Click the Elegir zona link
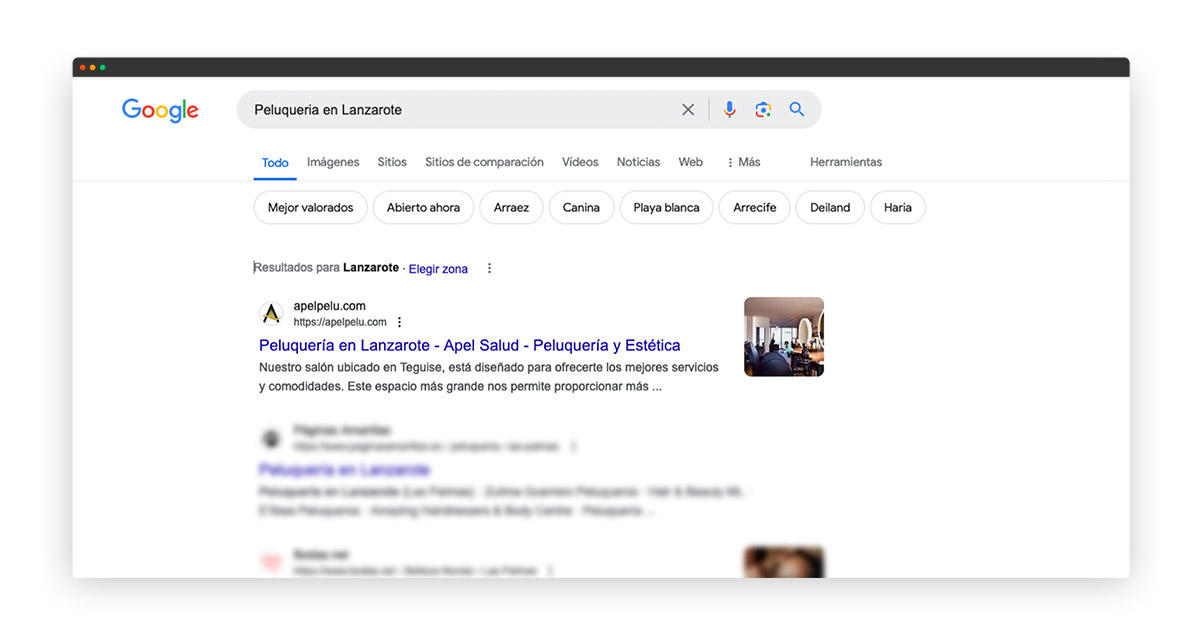The width and height of the screenshot is (1200, 630). (438, 269)
